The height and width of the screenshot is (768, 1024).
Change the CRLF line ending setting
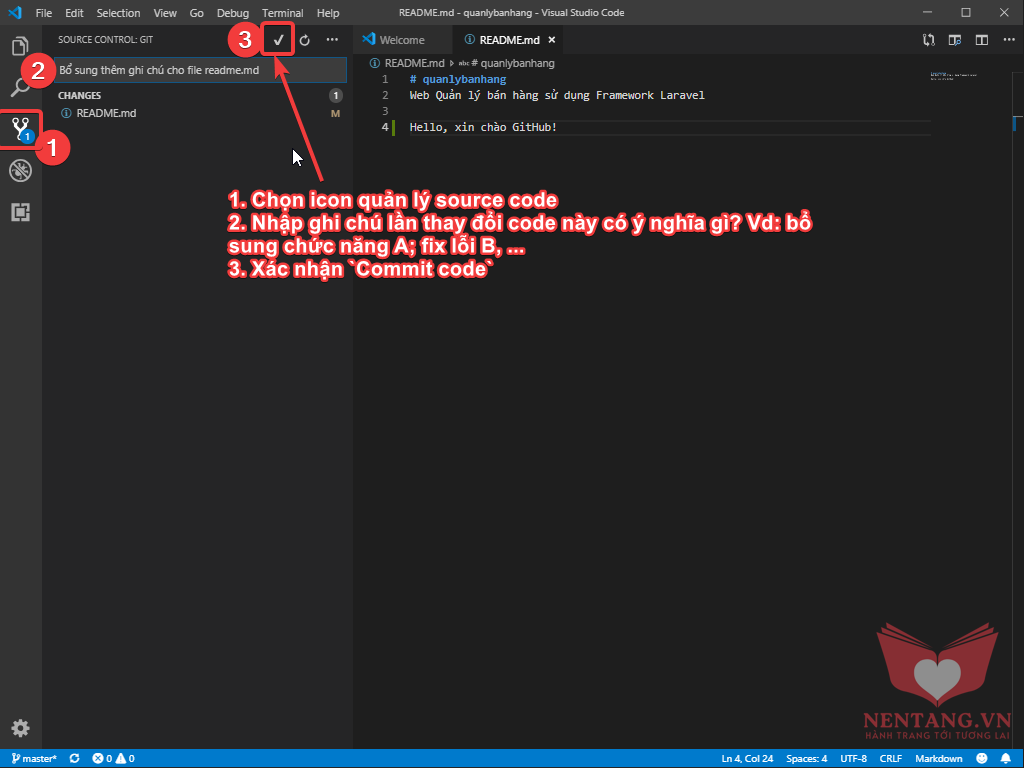(x=890, y=759)
